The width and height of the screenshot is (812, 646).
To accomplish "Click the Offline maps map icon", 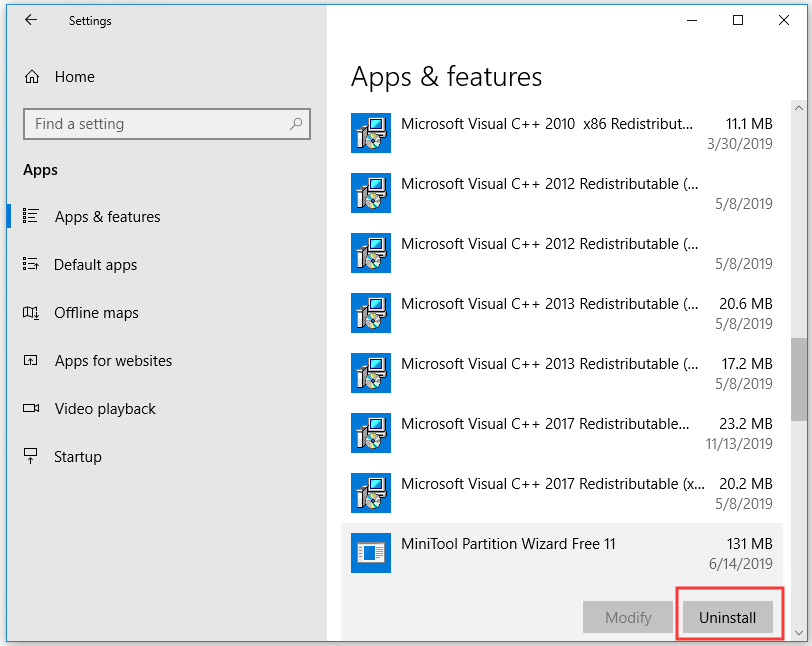I will 31,313.
